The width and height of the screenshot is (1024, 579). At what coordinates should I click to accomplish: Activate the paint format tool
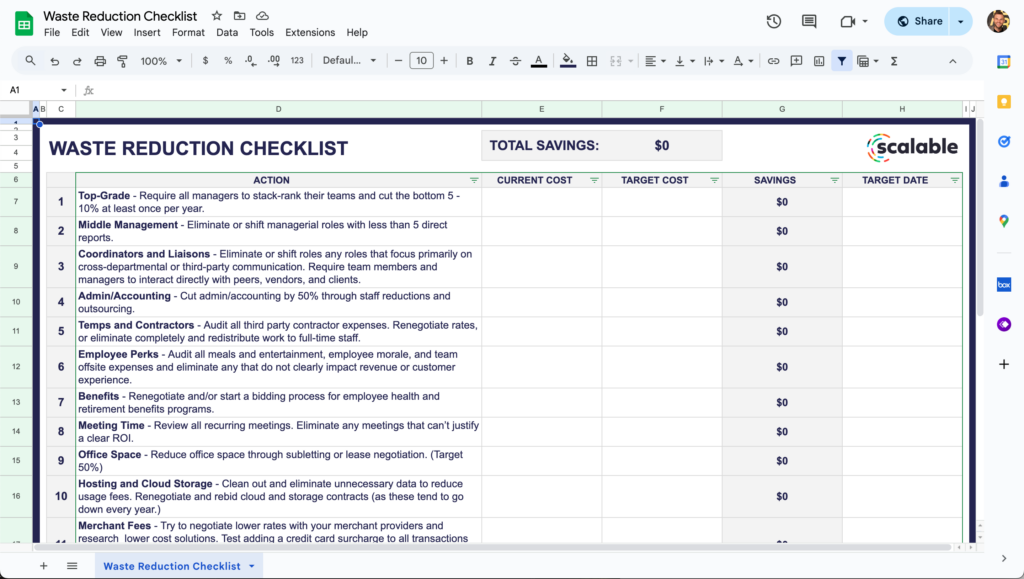122,61
